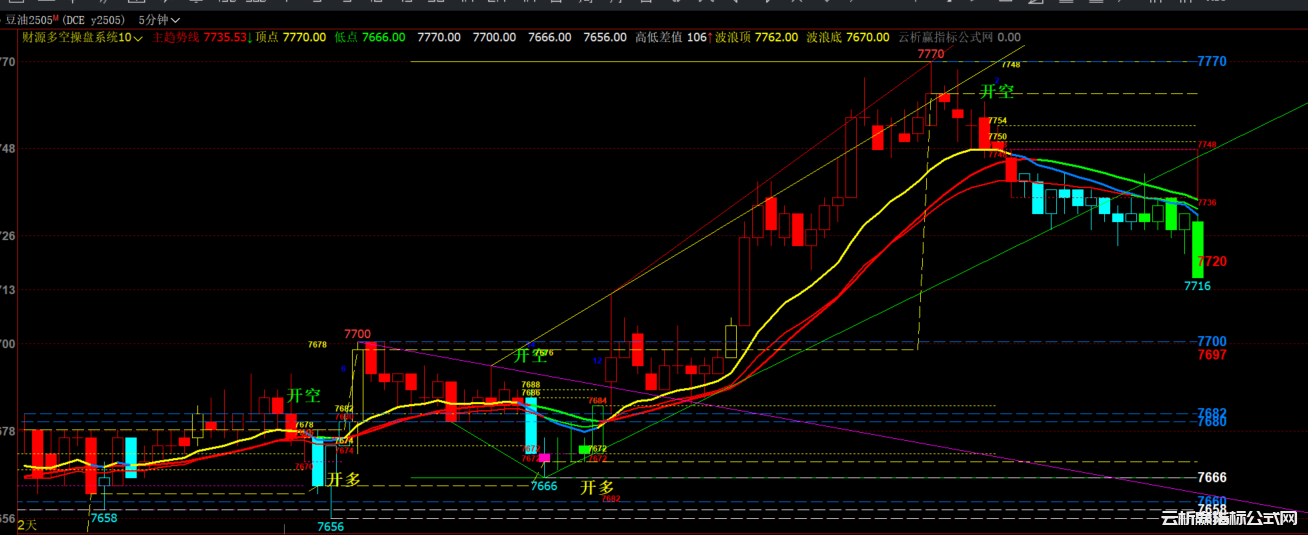
Task: Click the yellow 开多 signal below 7666 low
Action: (x=597, y=488)
